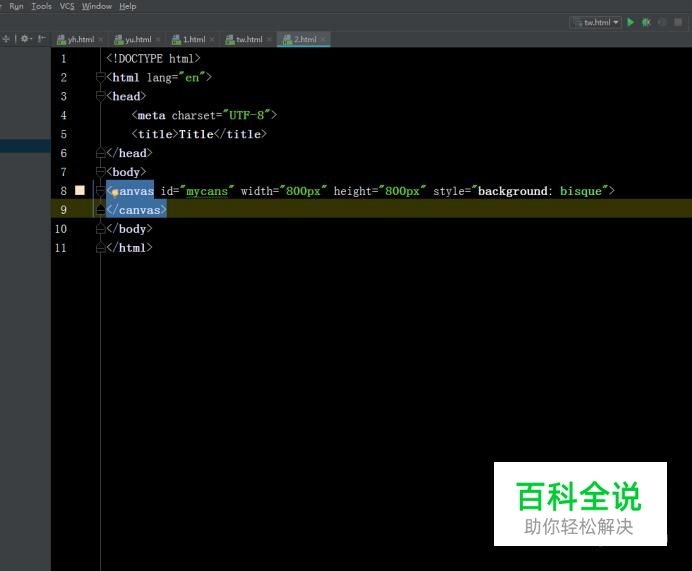Click the green Run button
Screen dimensions: 692x571
point(631,22)
